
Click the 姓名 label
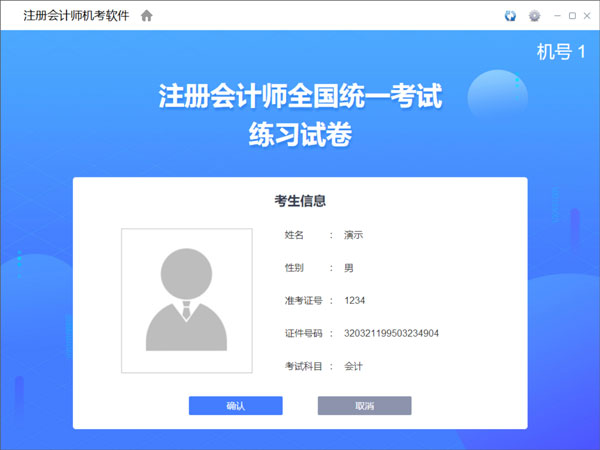point(294,235)
